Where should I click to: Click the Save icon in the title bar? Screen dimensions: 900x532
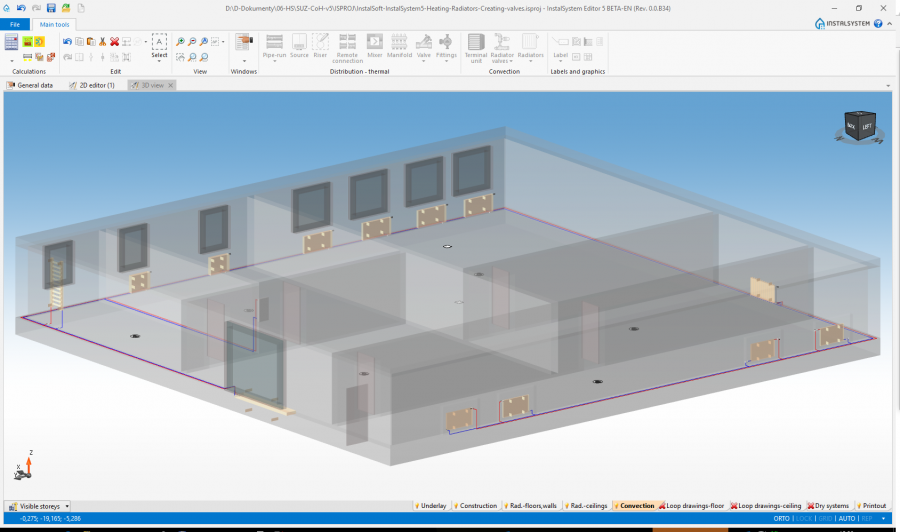click(x=50, y=8)
